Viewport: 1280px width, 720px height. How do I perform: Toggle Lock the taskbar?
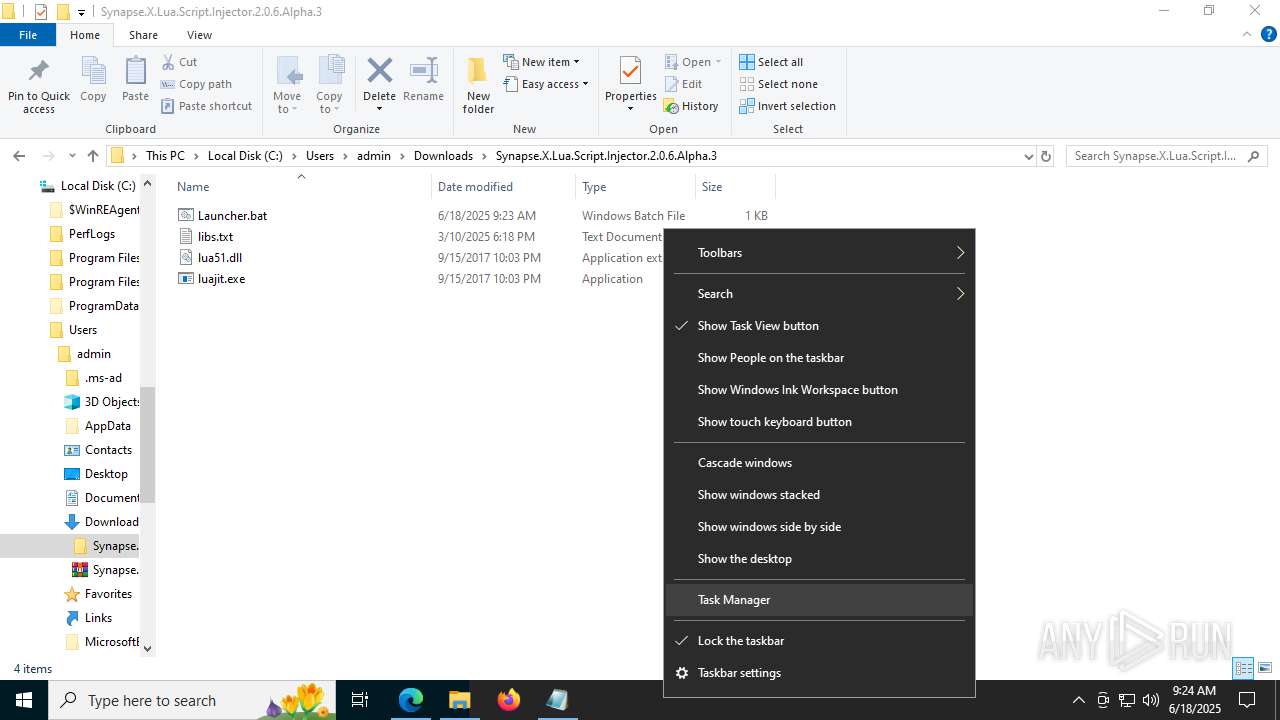[x=819, y=641]
